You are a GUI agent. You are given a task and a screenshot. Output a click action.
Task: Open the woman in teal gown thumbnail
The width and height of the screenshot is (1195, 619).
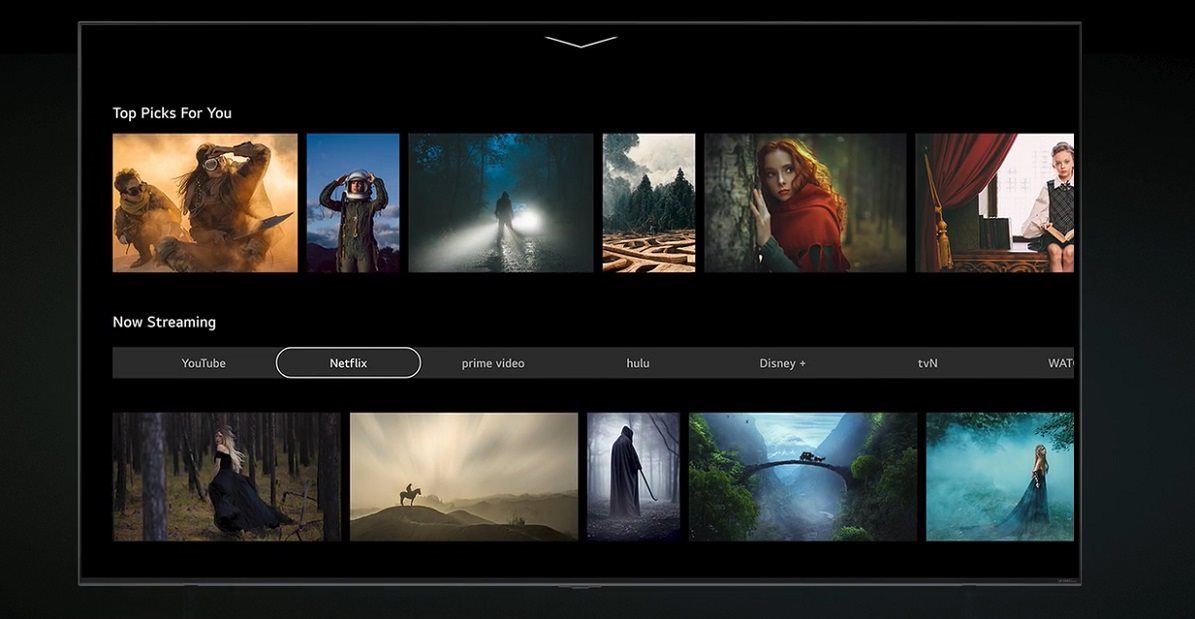point(1000,477)
